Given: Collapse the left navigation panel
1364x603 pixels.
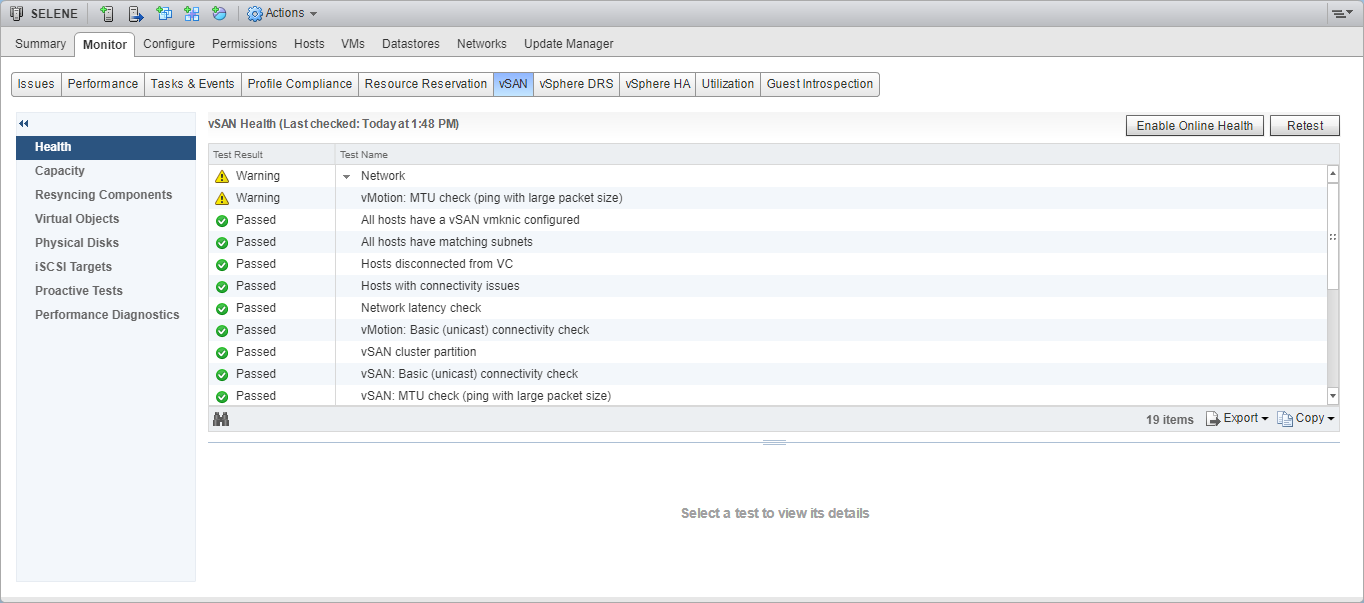Looking at the screenshot, I should point(24,124).
